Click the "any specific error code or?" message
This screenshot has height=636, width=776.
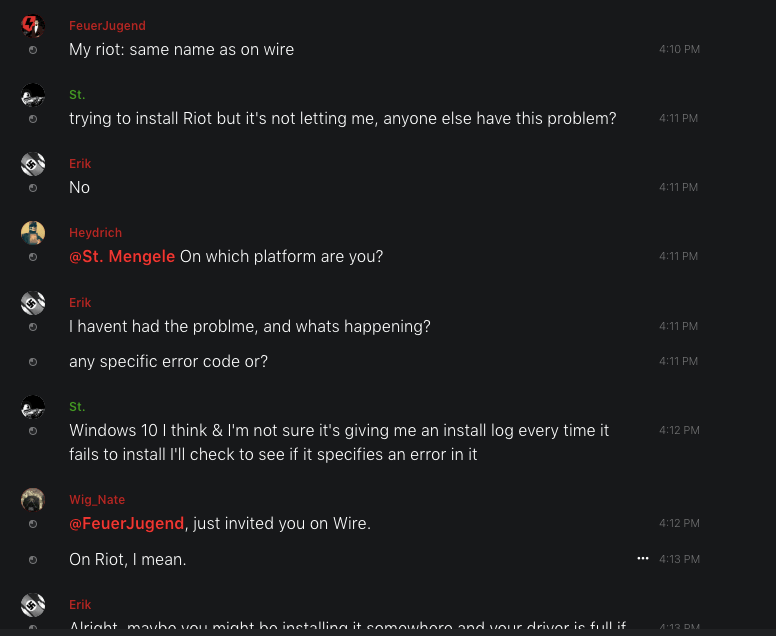click(x=168, y=361)
